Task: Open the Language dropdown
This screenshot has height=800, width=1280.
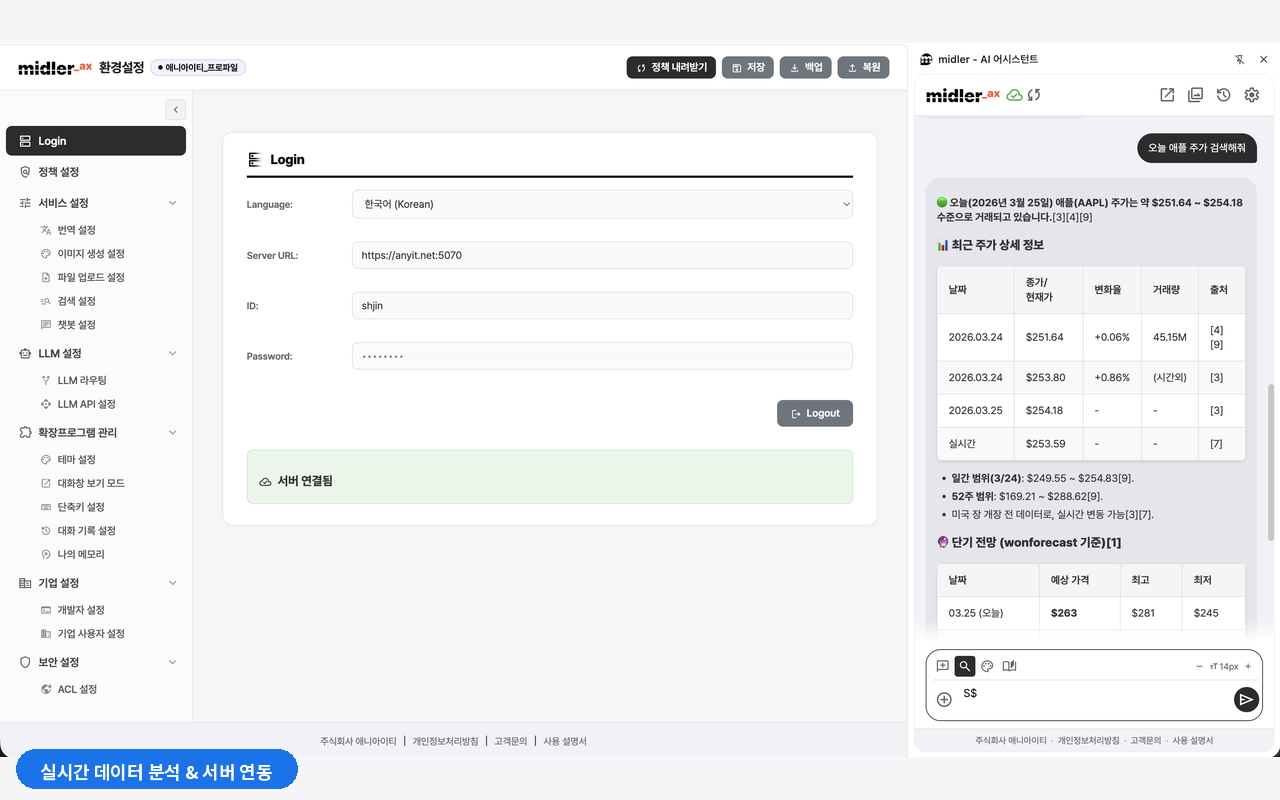Action: pos(602,204)
